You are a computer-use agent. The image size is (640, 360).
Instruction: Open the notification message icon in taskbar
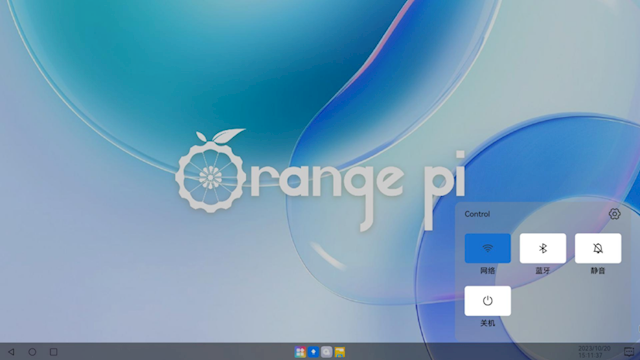(x=629, y=352)
